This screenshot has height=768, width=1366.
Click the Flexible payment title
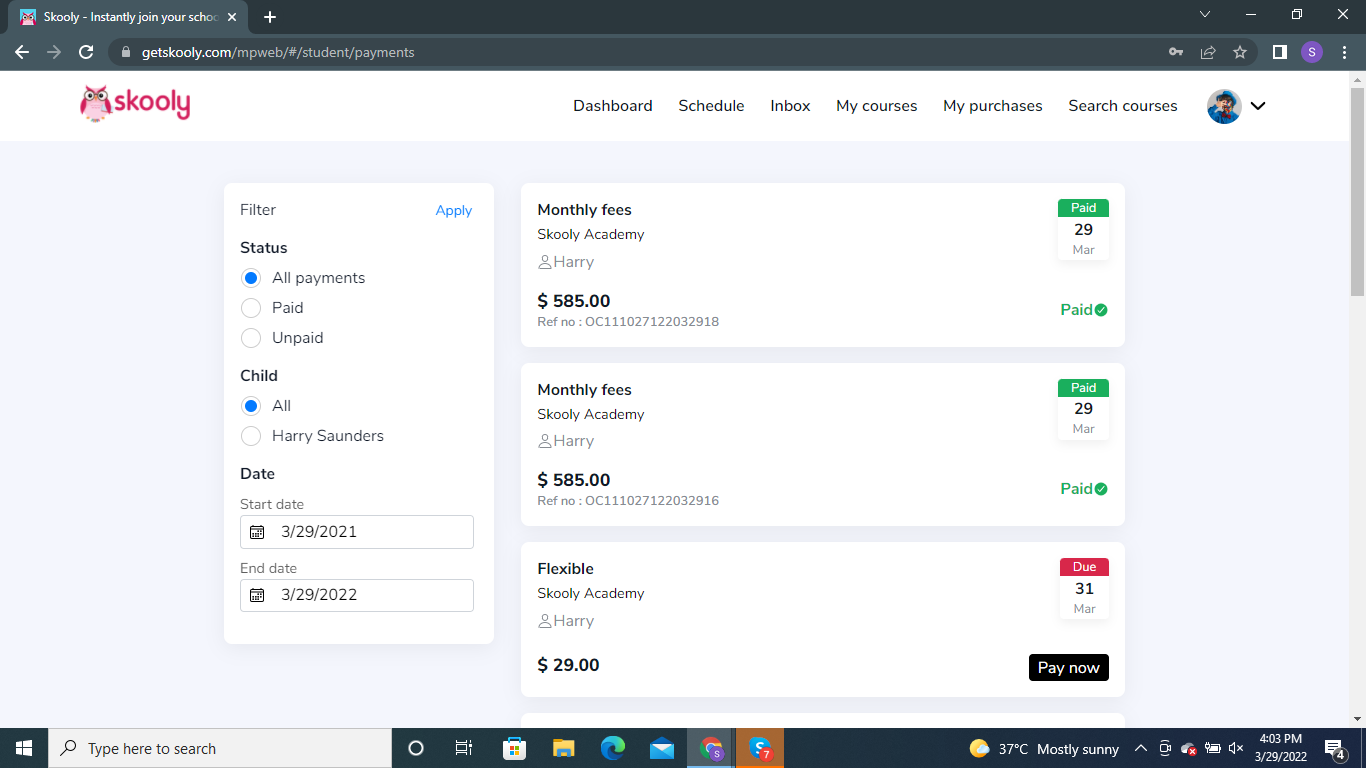(x=565, y=569)
